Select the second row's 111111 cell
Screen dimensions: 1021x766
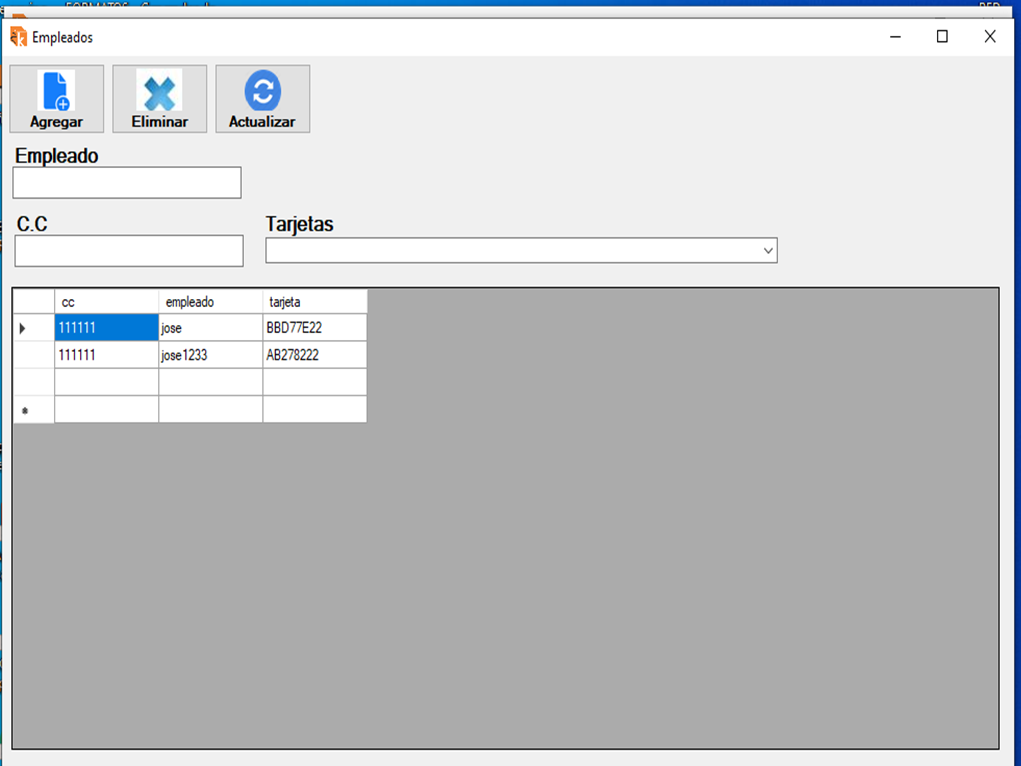106,355
